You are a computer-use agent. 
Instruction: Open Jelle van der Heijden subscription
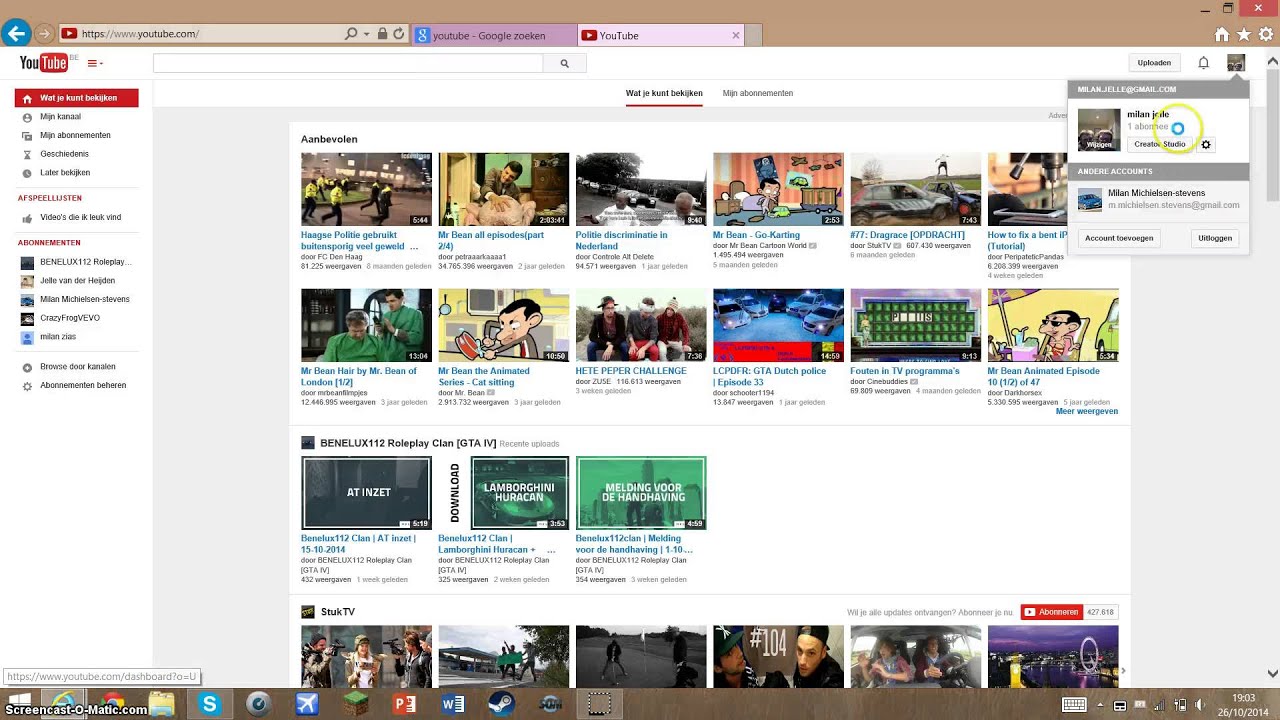68,281
